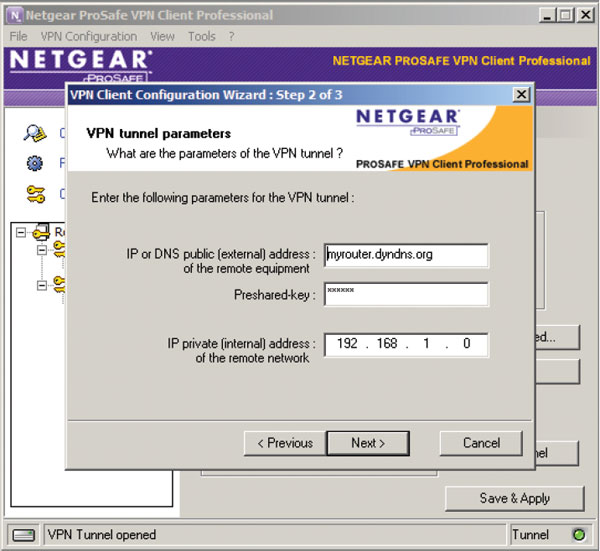Close the wizard dialog with X

coord(521,94)
